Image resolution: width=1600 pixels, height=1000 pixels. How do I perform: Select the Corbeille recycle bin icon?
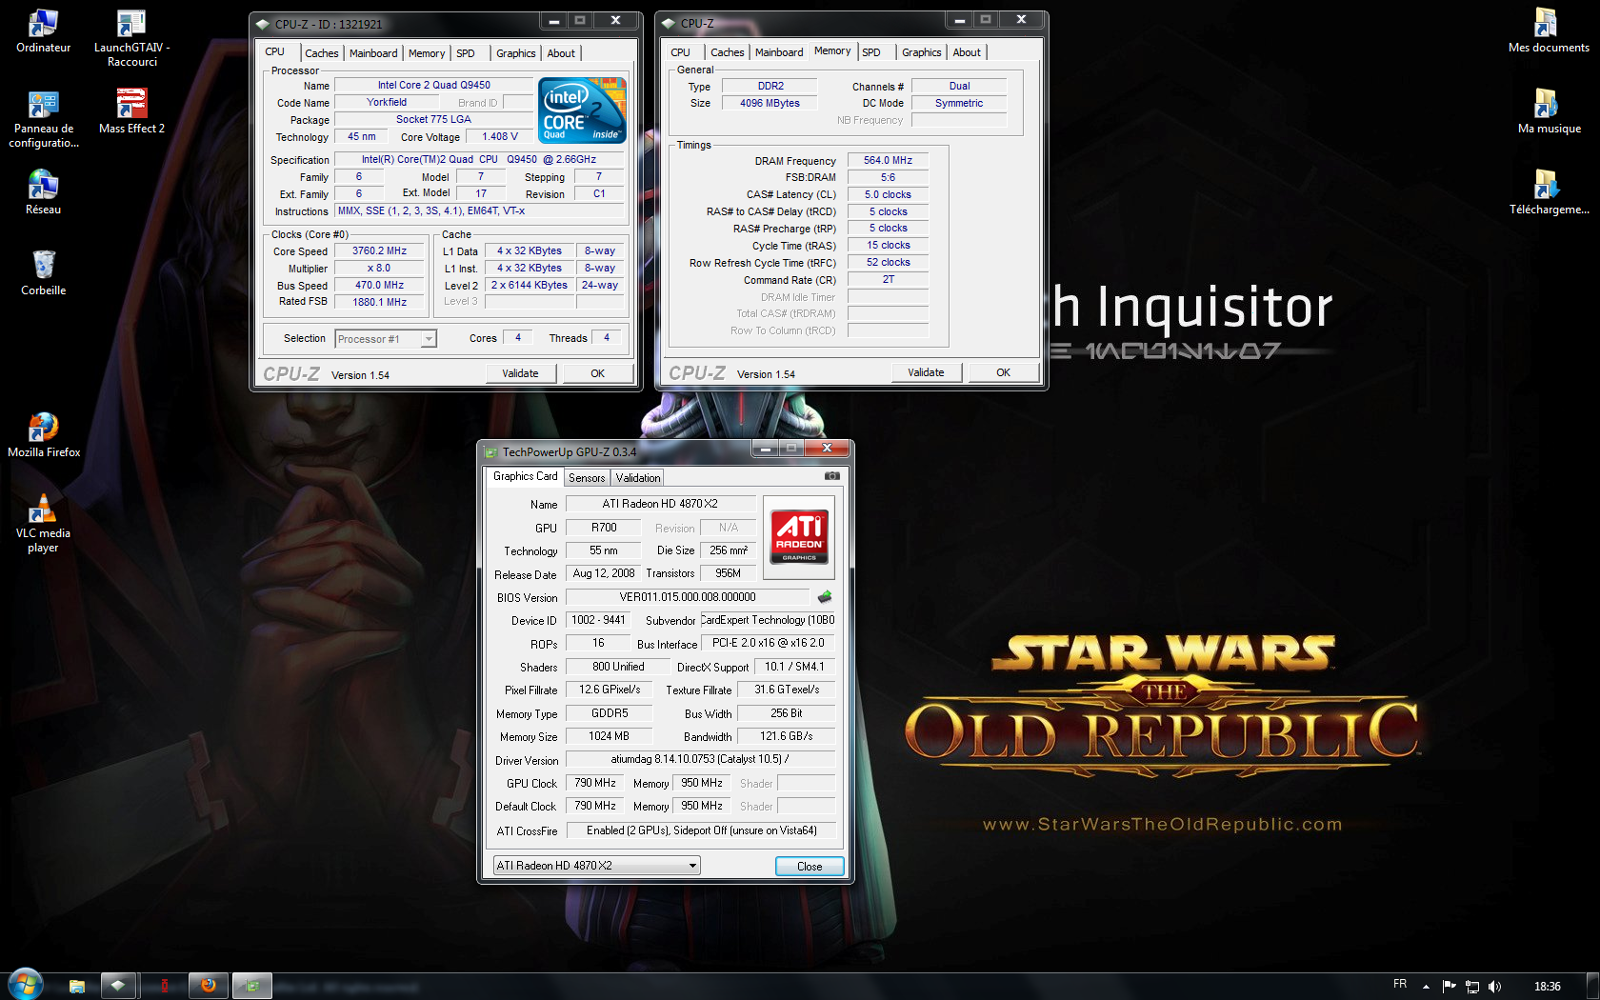(x=43, y=273)
